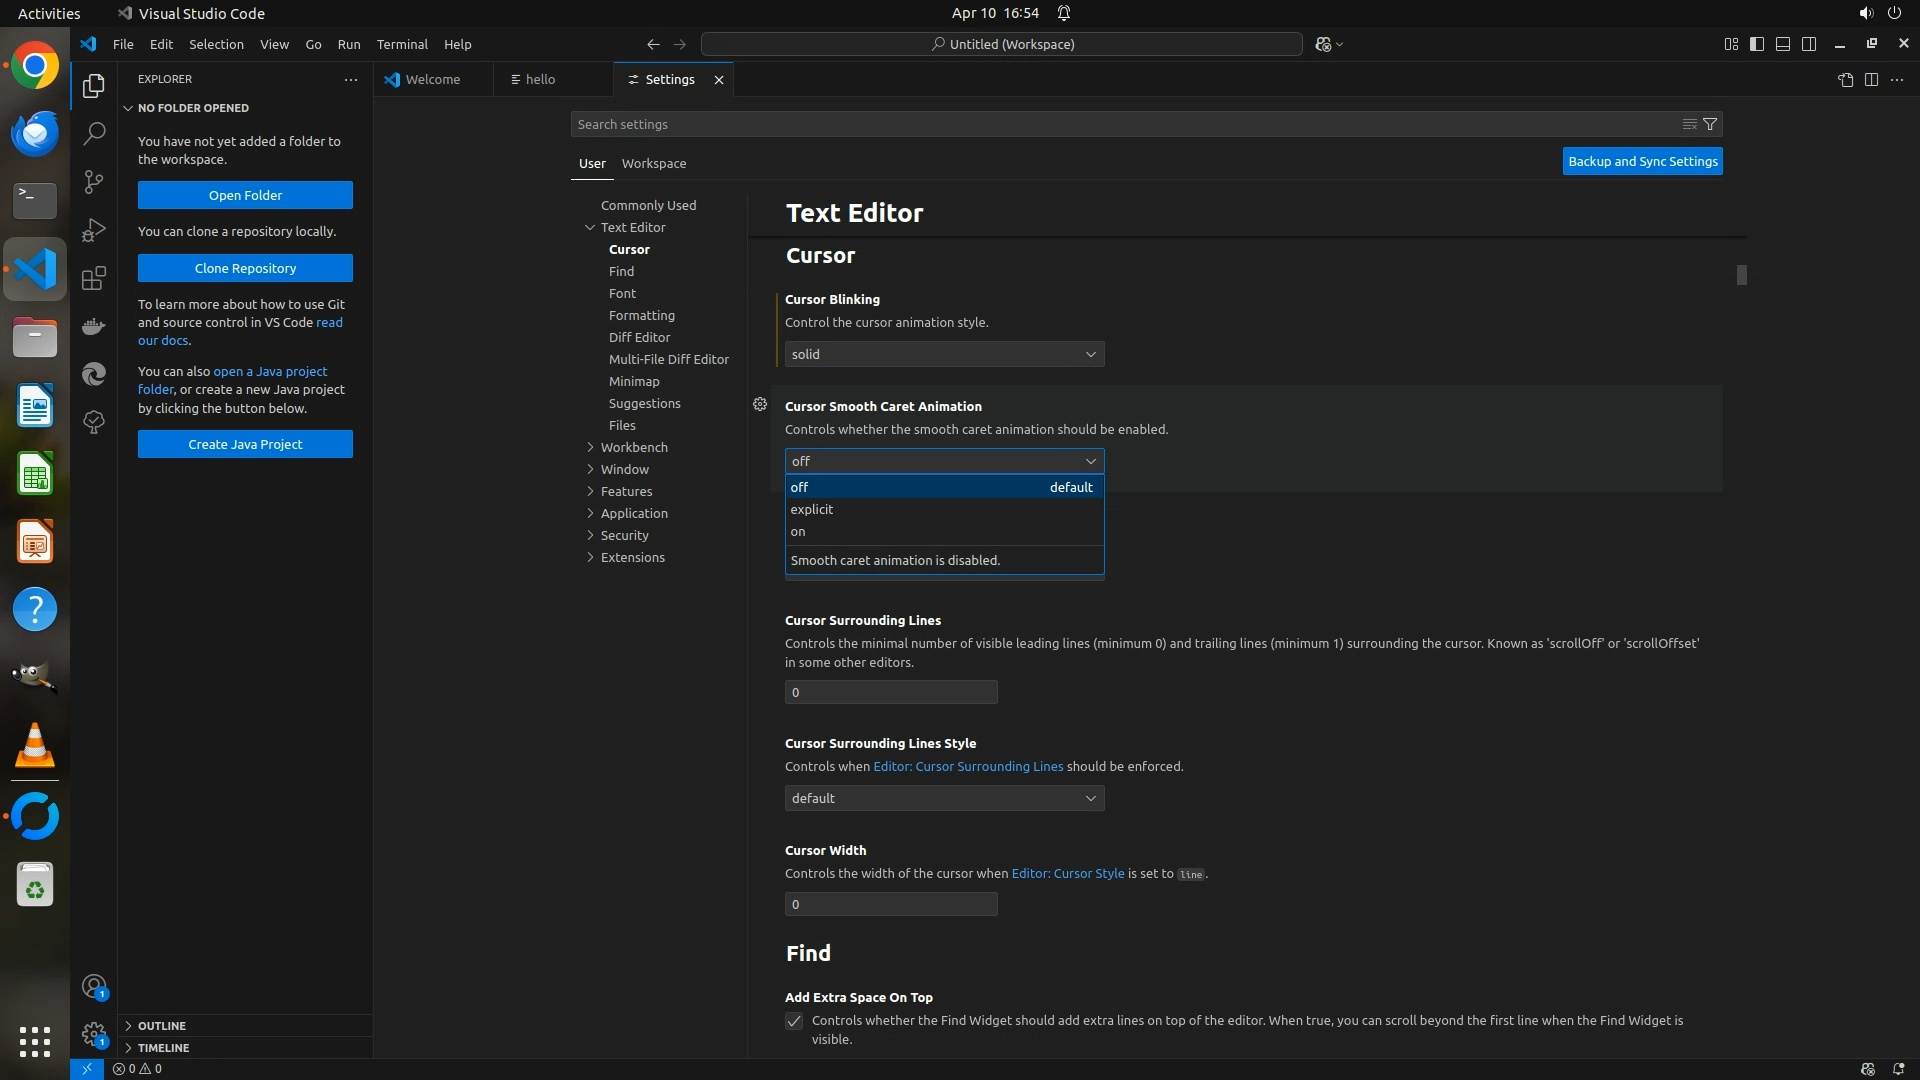Open the Source Control view
The height and width of the screenshot is (1080, 1920).
(94, 181)
